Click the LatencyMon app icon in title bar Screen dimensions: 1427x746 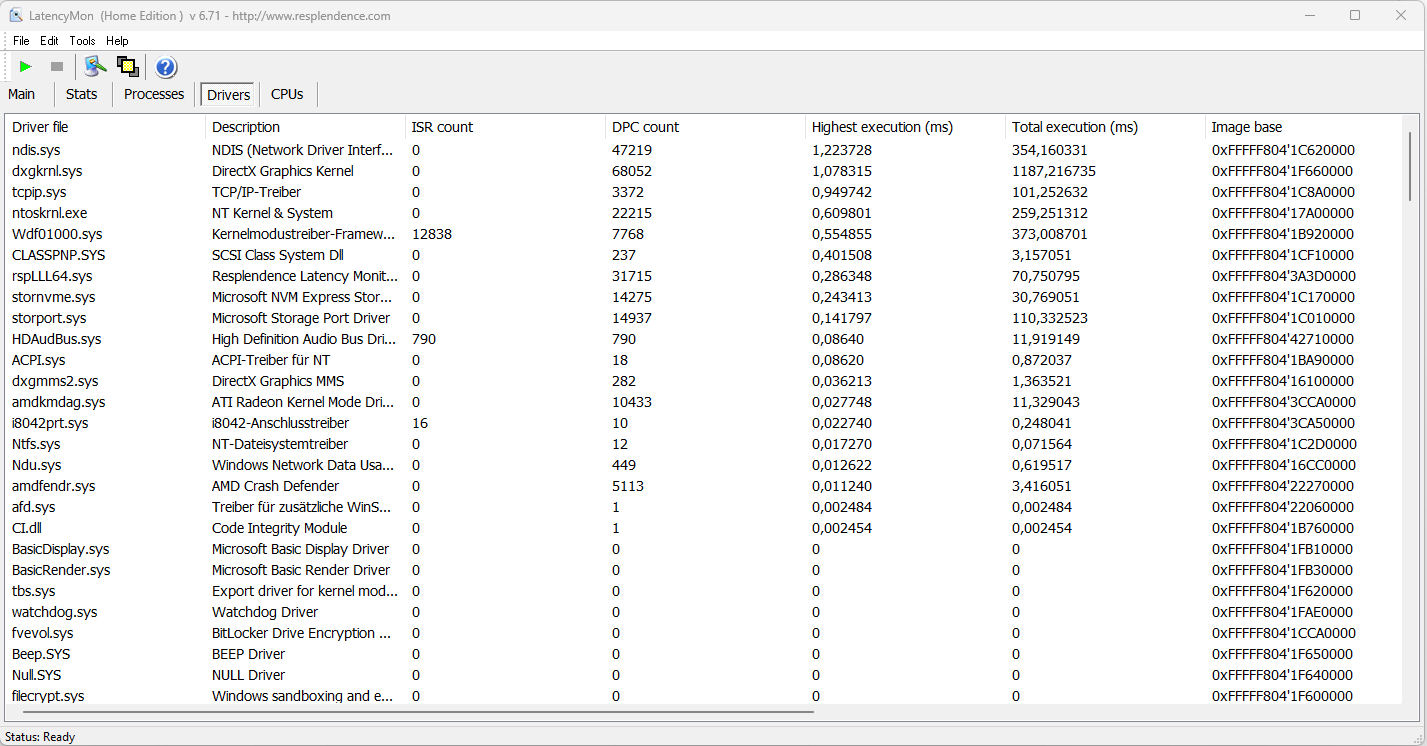click(x=16, y=15)
